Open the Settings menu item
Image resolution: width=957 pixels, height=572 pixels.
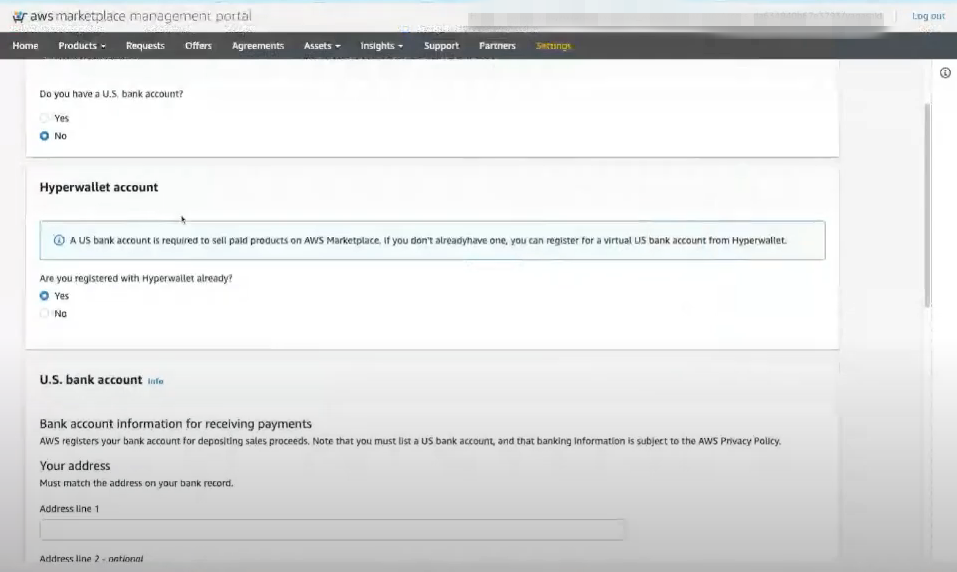pos(553,46)
